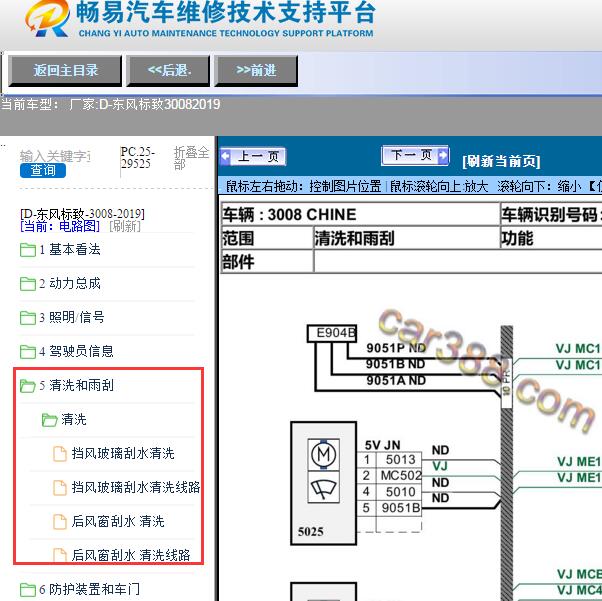The image size is (602, 601).
Task: Click wire label 9051B ND
Action: tap(395, 364)
